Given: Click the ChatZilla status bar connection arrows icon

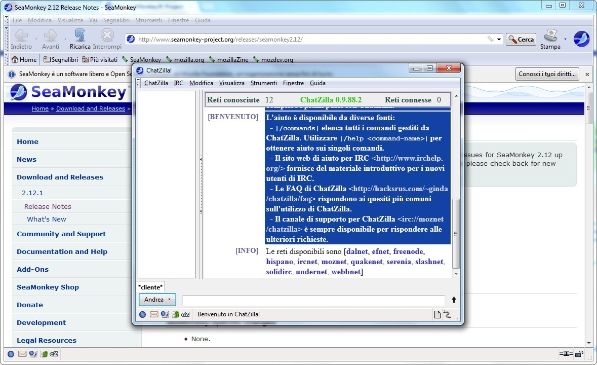Looking at the screenshot, I should (447, 314).
